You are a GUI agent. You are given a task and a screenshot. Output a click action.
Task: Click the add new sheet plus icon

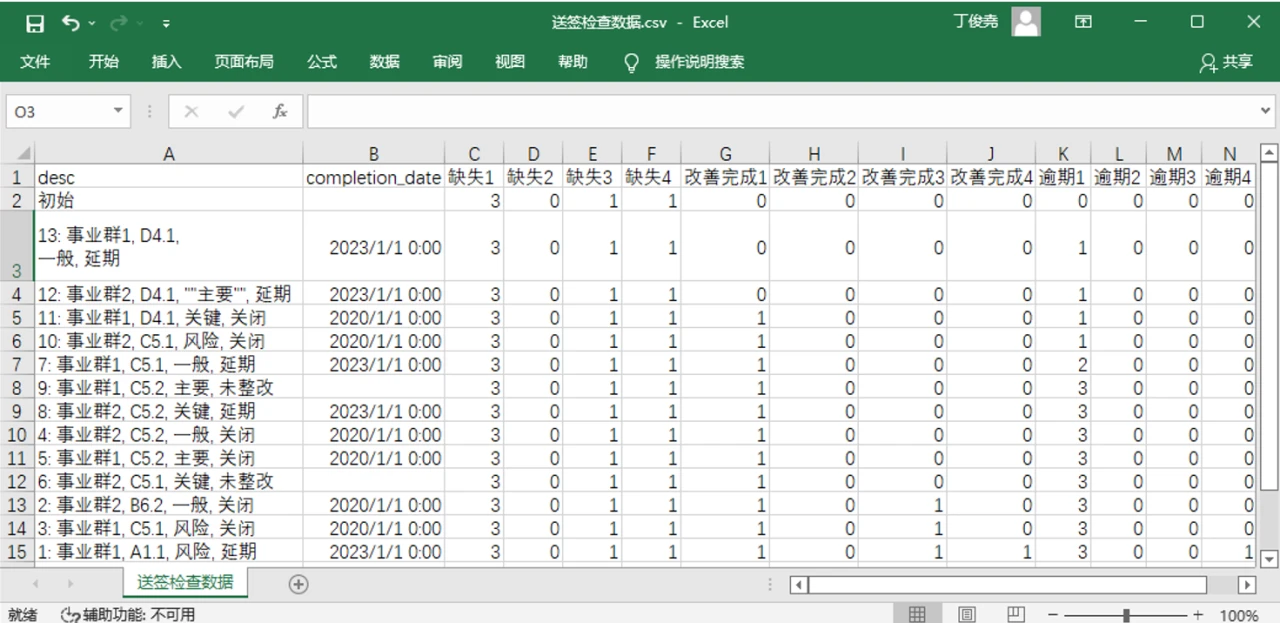click(298, 584)
